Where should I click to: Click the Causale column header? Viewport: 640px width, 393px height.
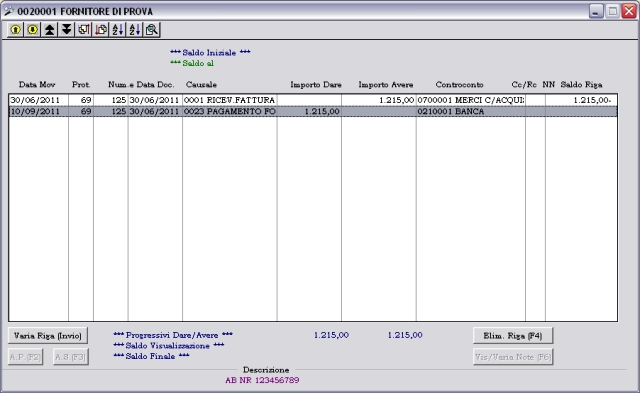pyautogui.click(x=201, y=84)
